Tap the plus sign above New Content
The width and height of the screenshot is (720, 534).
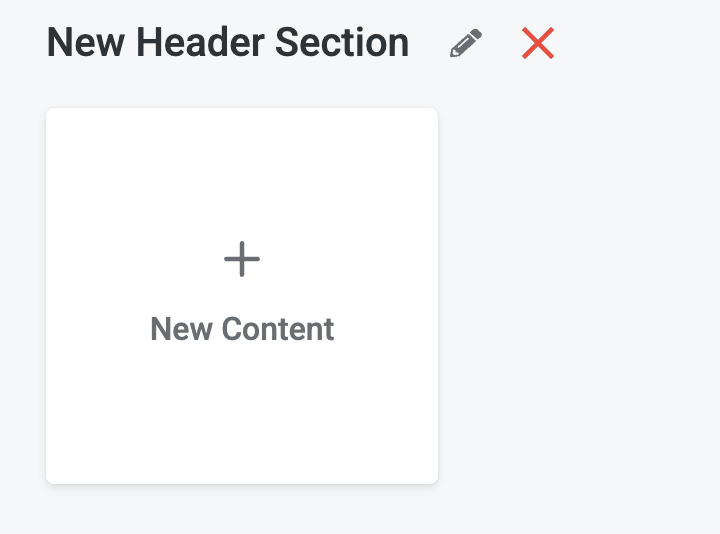point(242,260)
